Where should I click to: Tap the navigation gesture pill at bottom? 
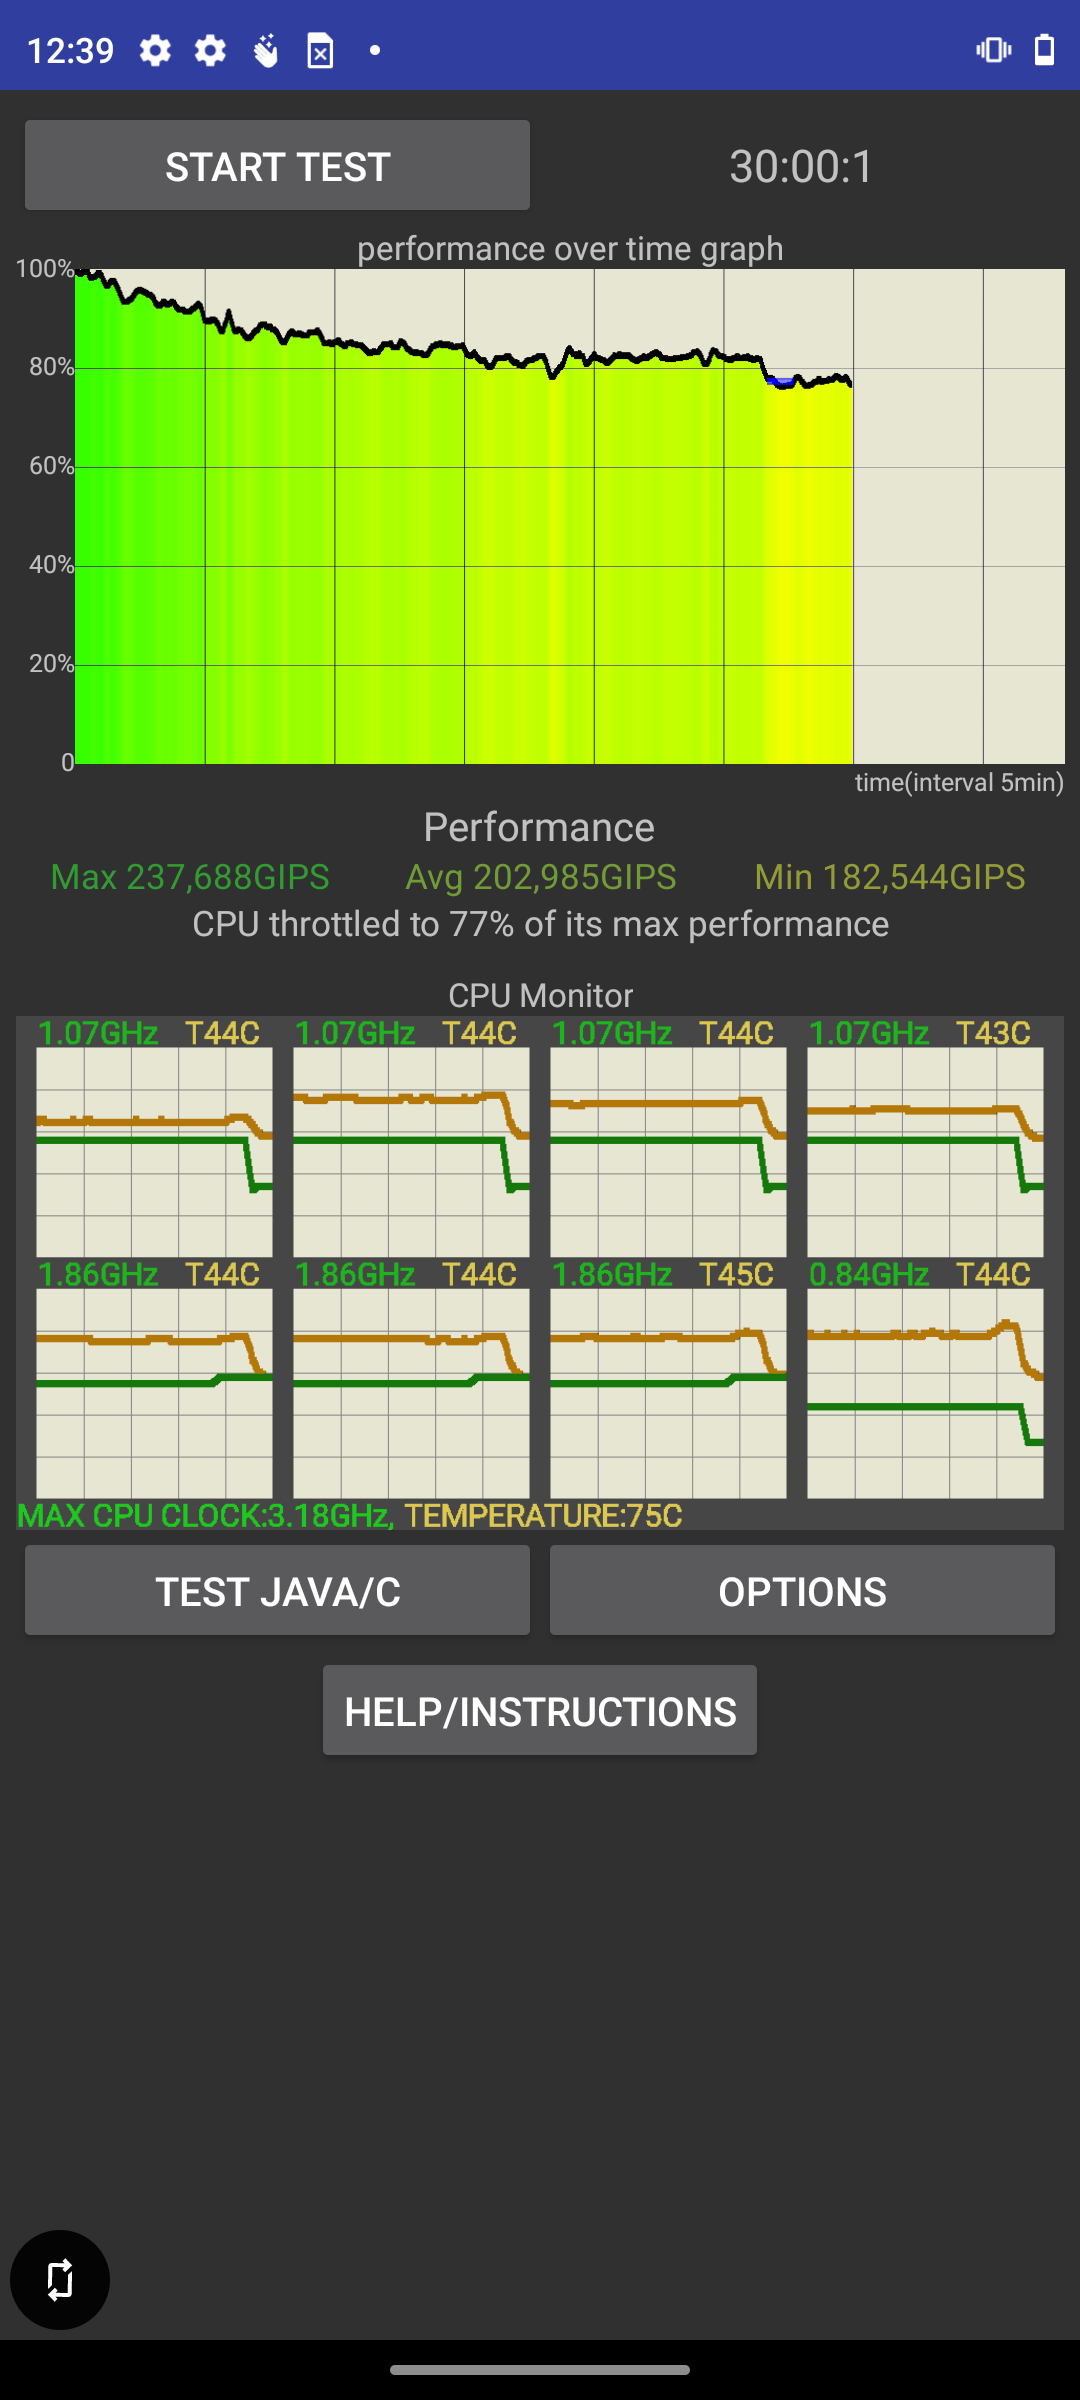coord(540,2369)
